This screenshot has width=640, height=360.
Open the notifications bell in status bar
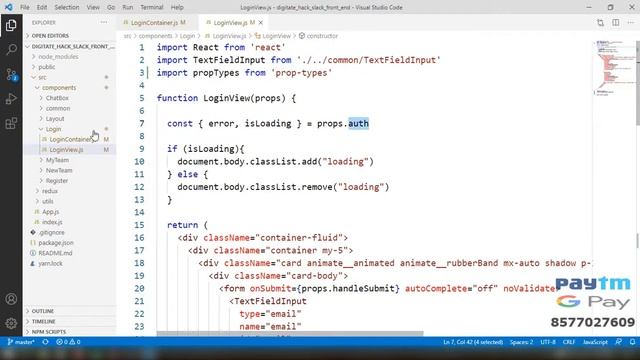[x=632, y=342]
